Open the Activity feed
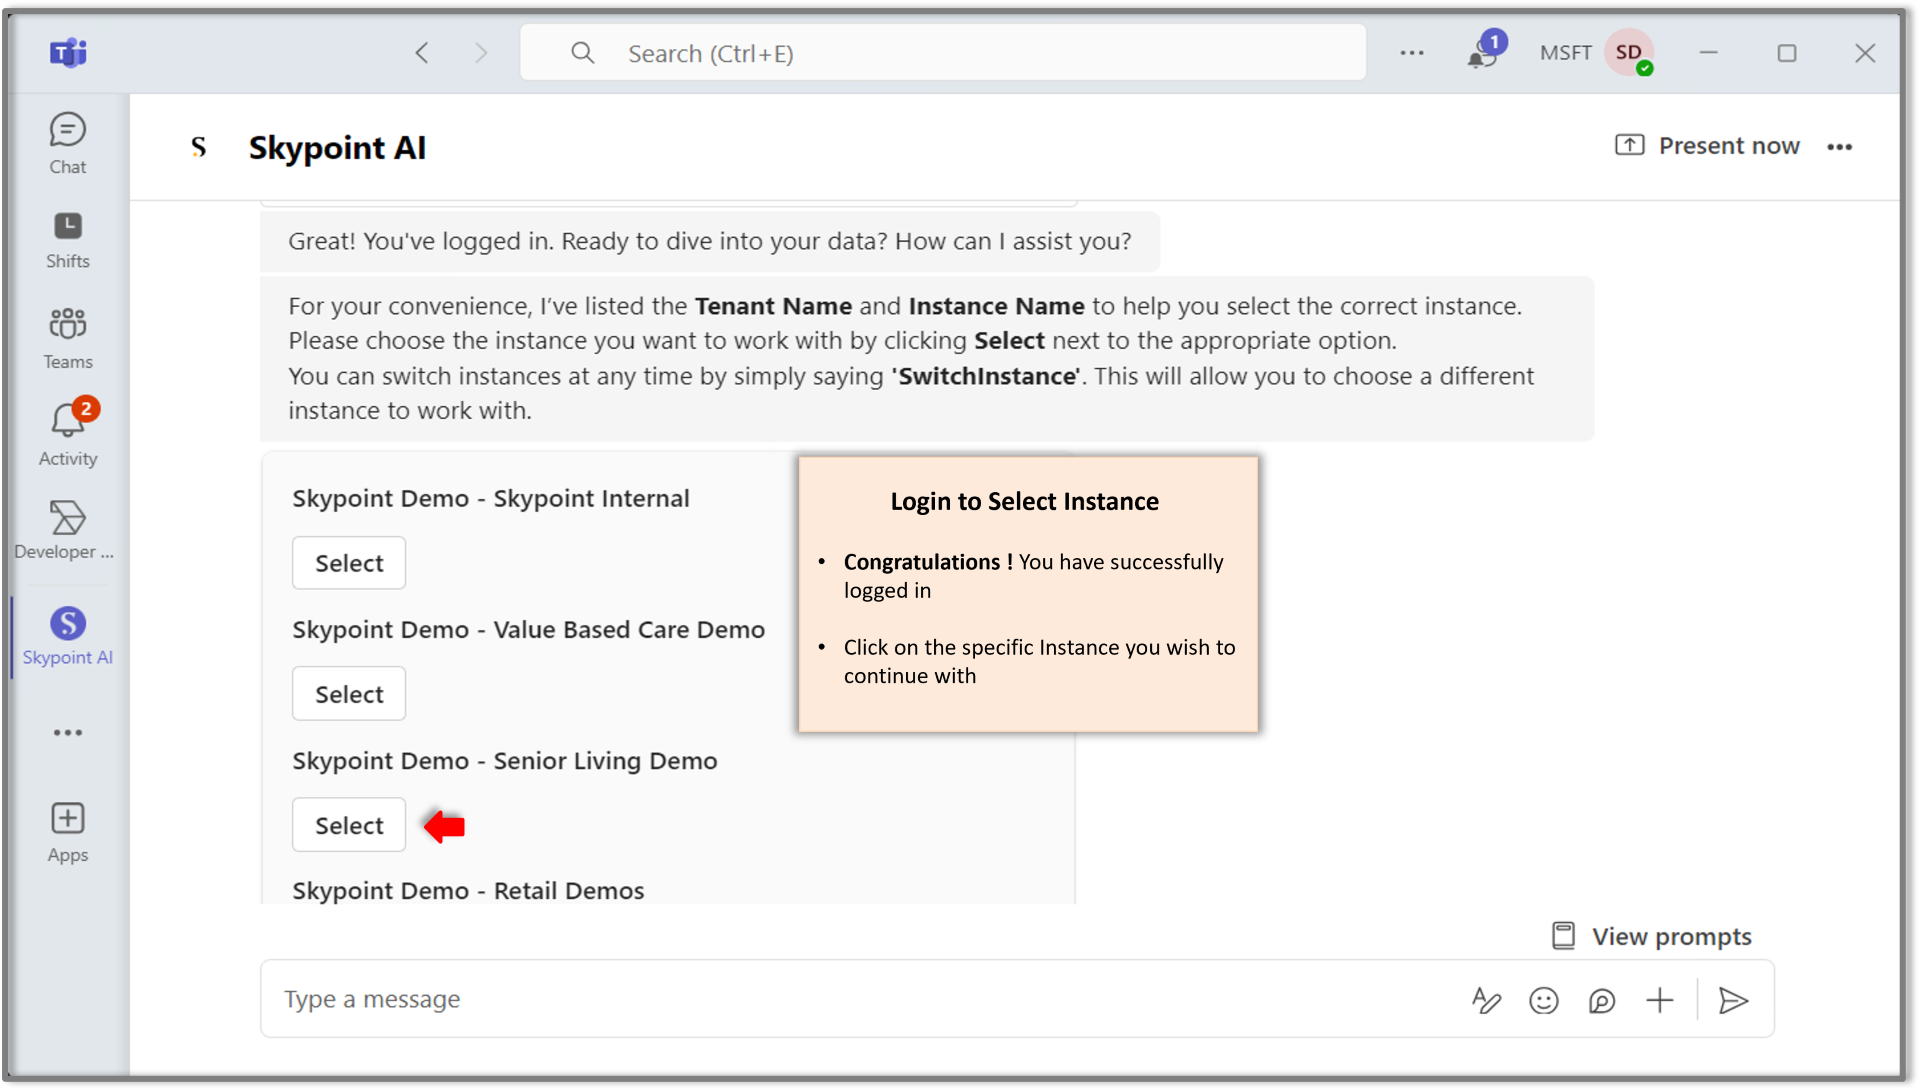The width and height of the screenshot is (1920, 1090). pyautogui.click(x=68, y=434)
